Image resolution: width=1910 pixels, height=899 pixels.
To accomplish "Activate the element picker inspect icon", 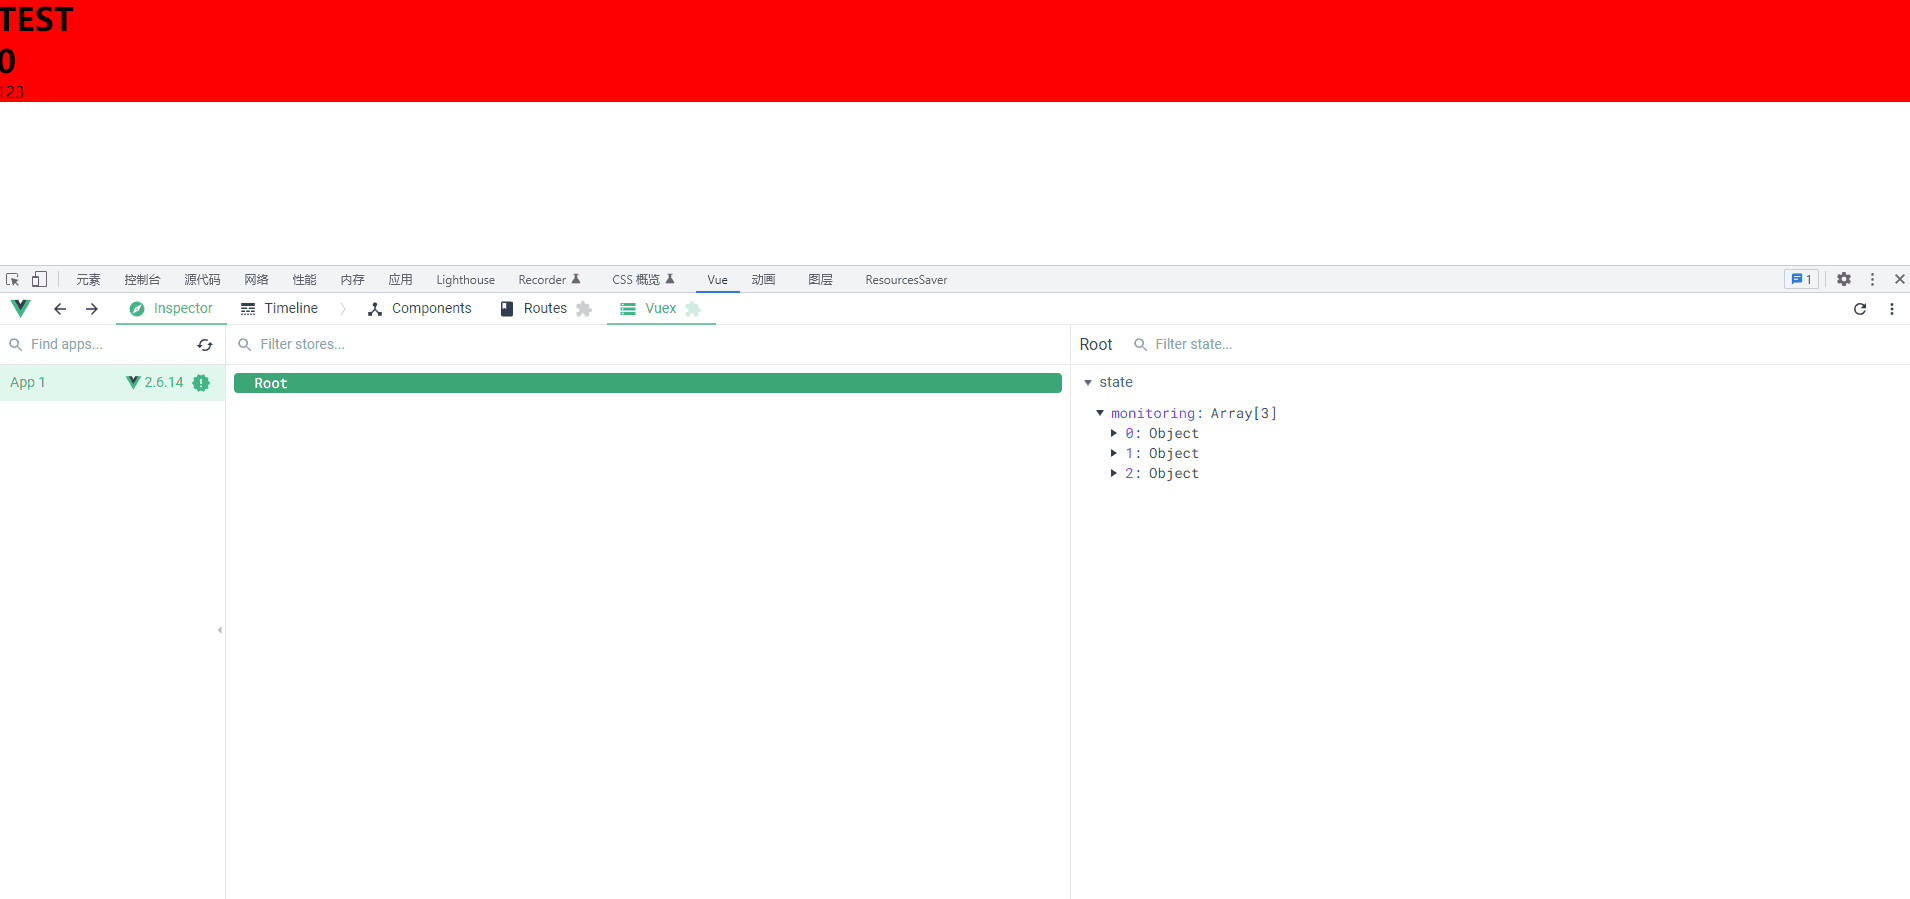I will tap(13, 280).
